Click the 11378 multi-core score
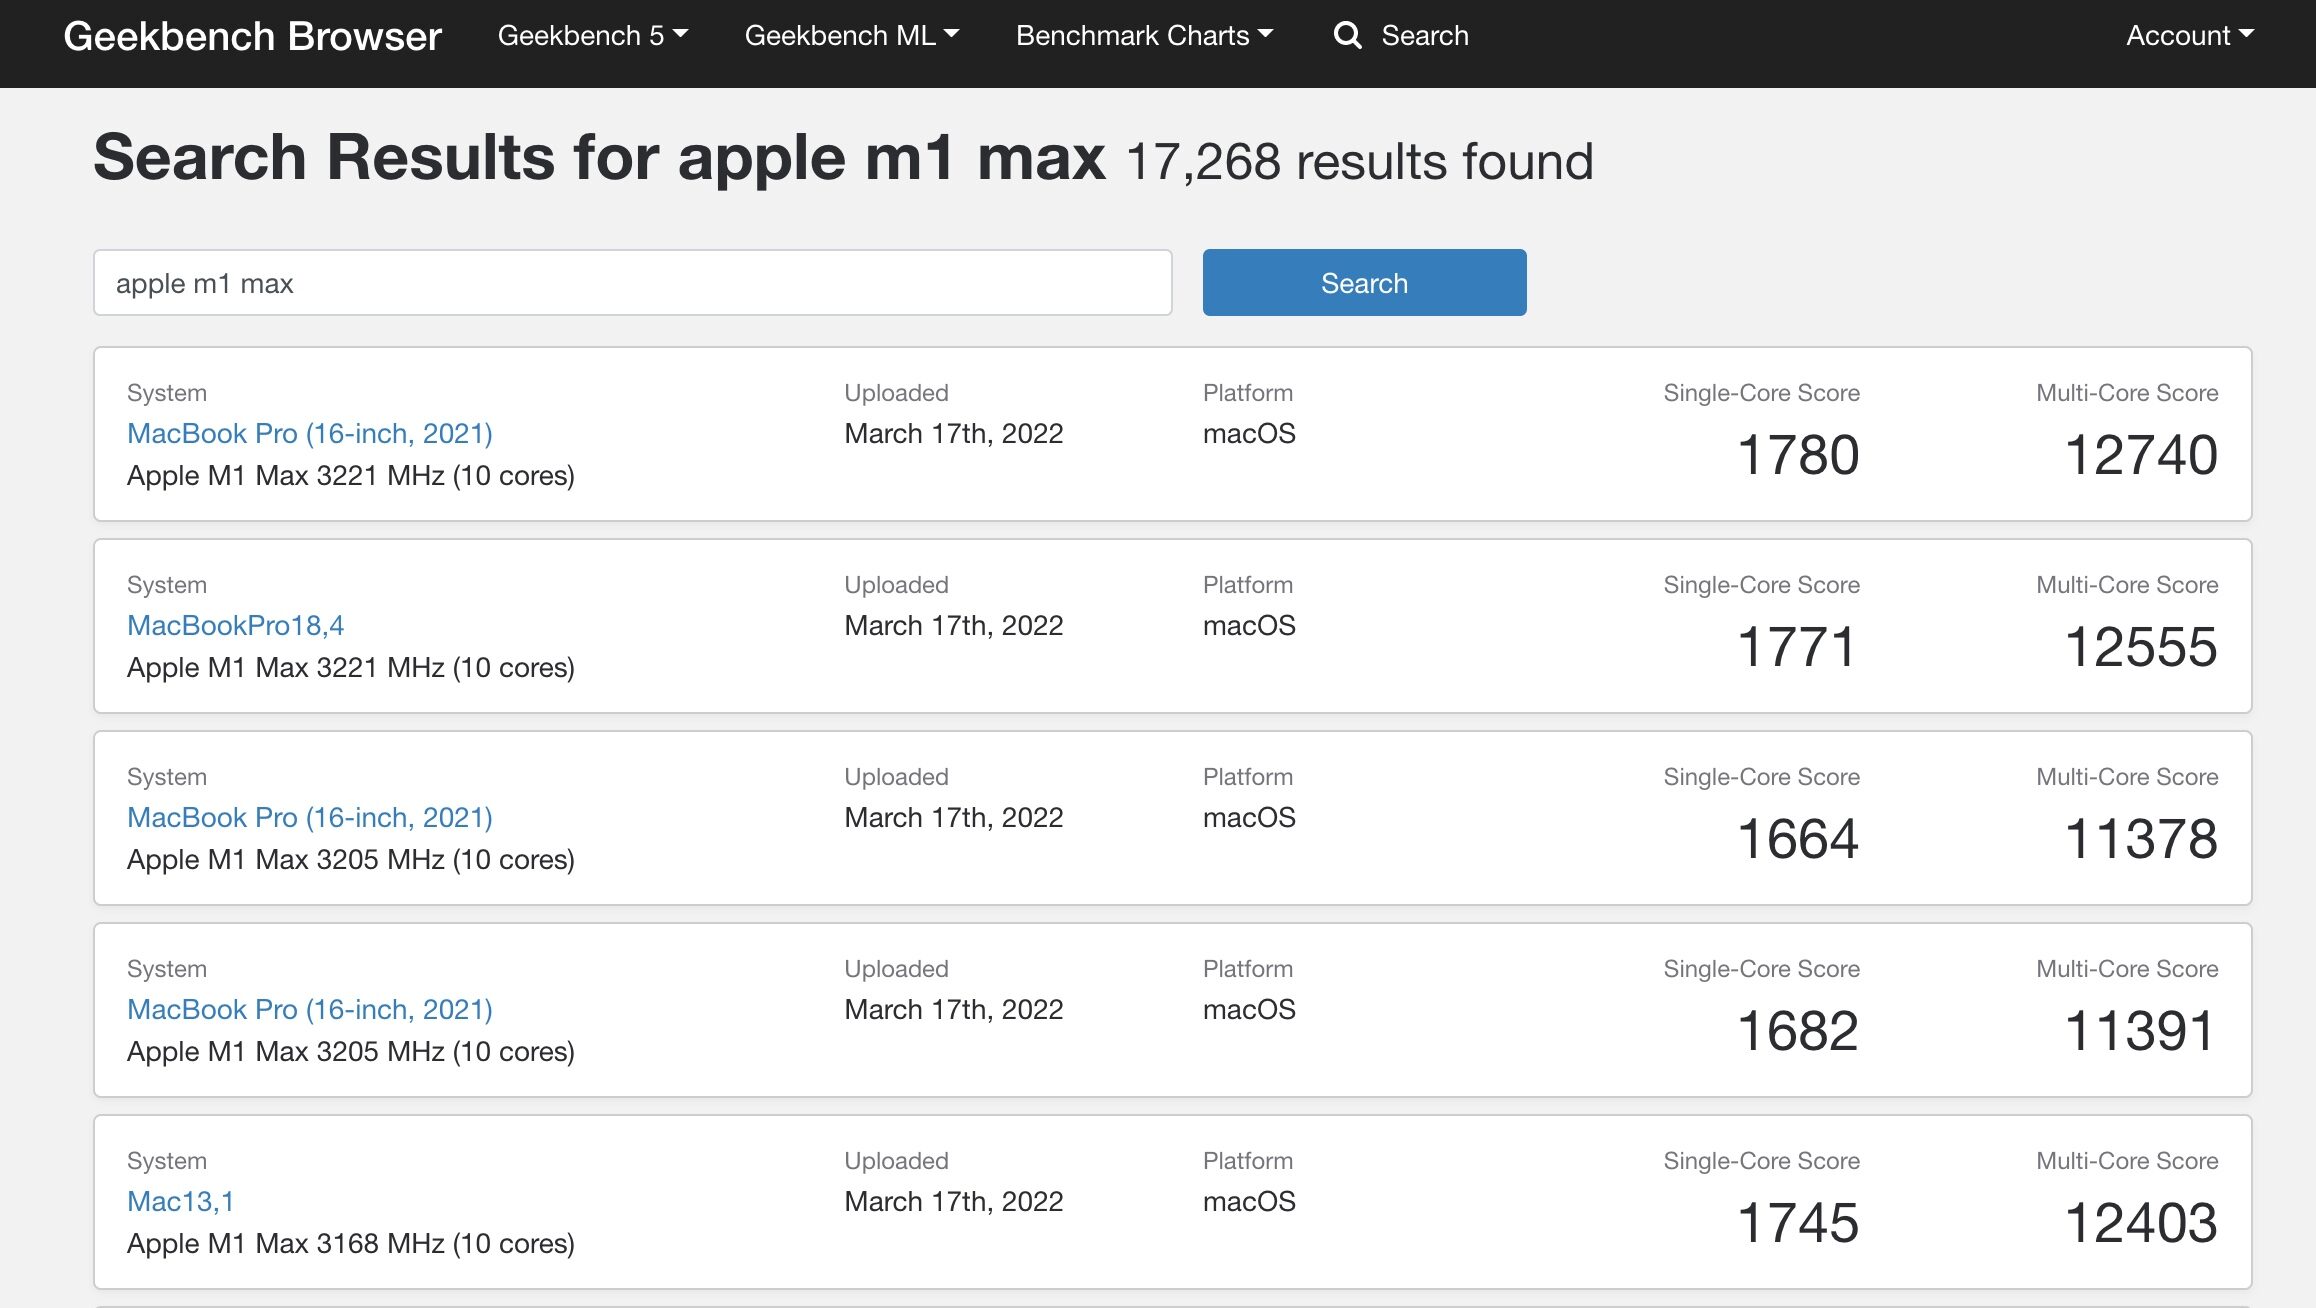The height and width of the screenshot is (1308, 2316). (2141, 839)
